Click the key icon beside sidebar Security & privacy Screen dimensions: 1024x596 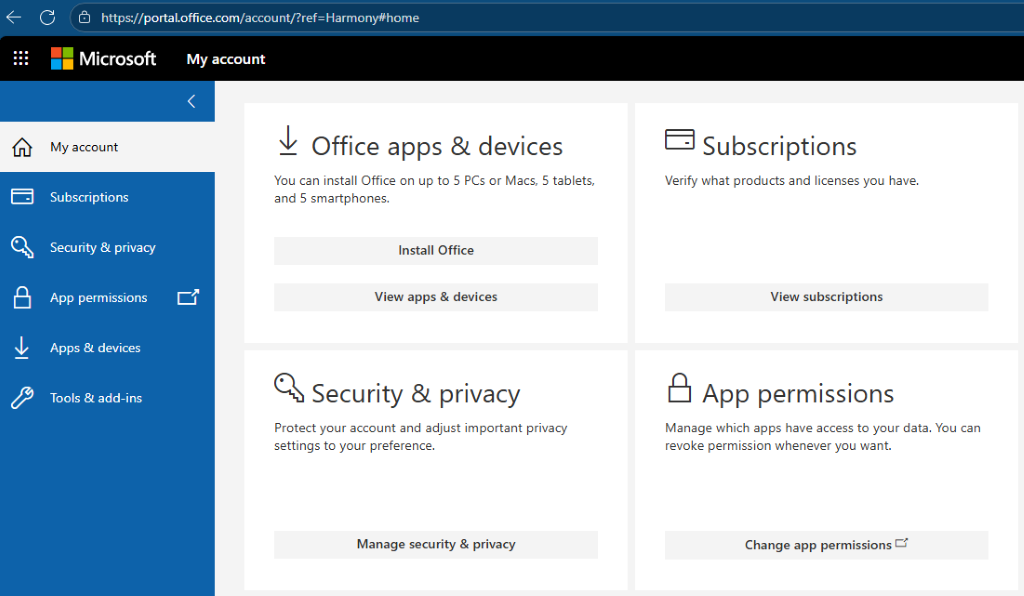(22, 247)
